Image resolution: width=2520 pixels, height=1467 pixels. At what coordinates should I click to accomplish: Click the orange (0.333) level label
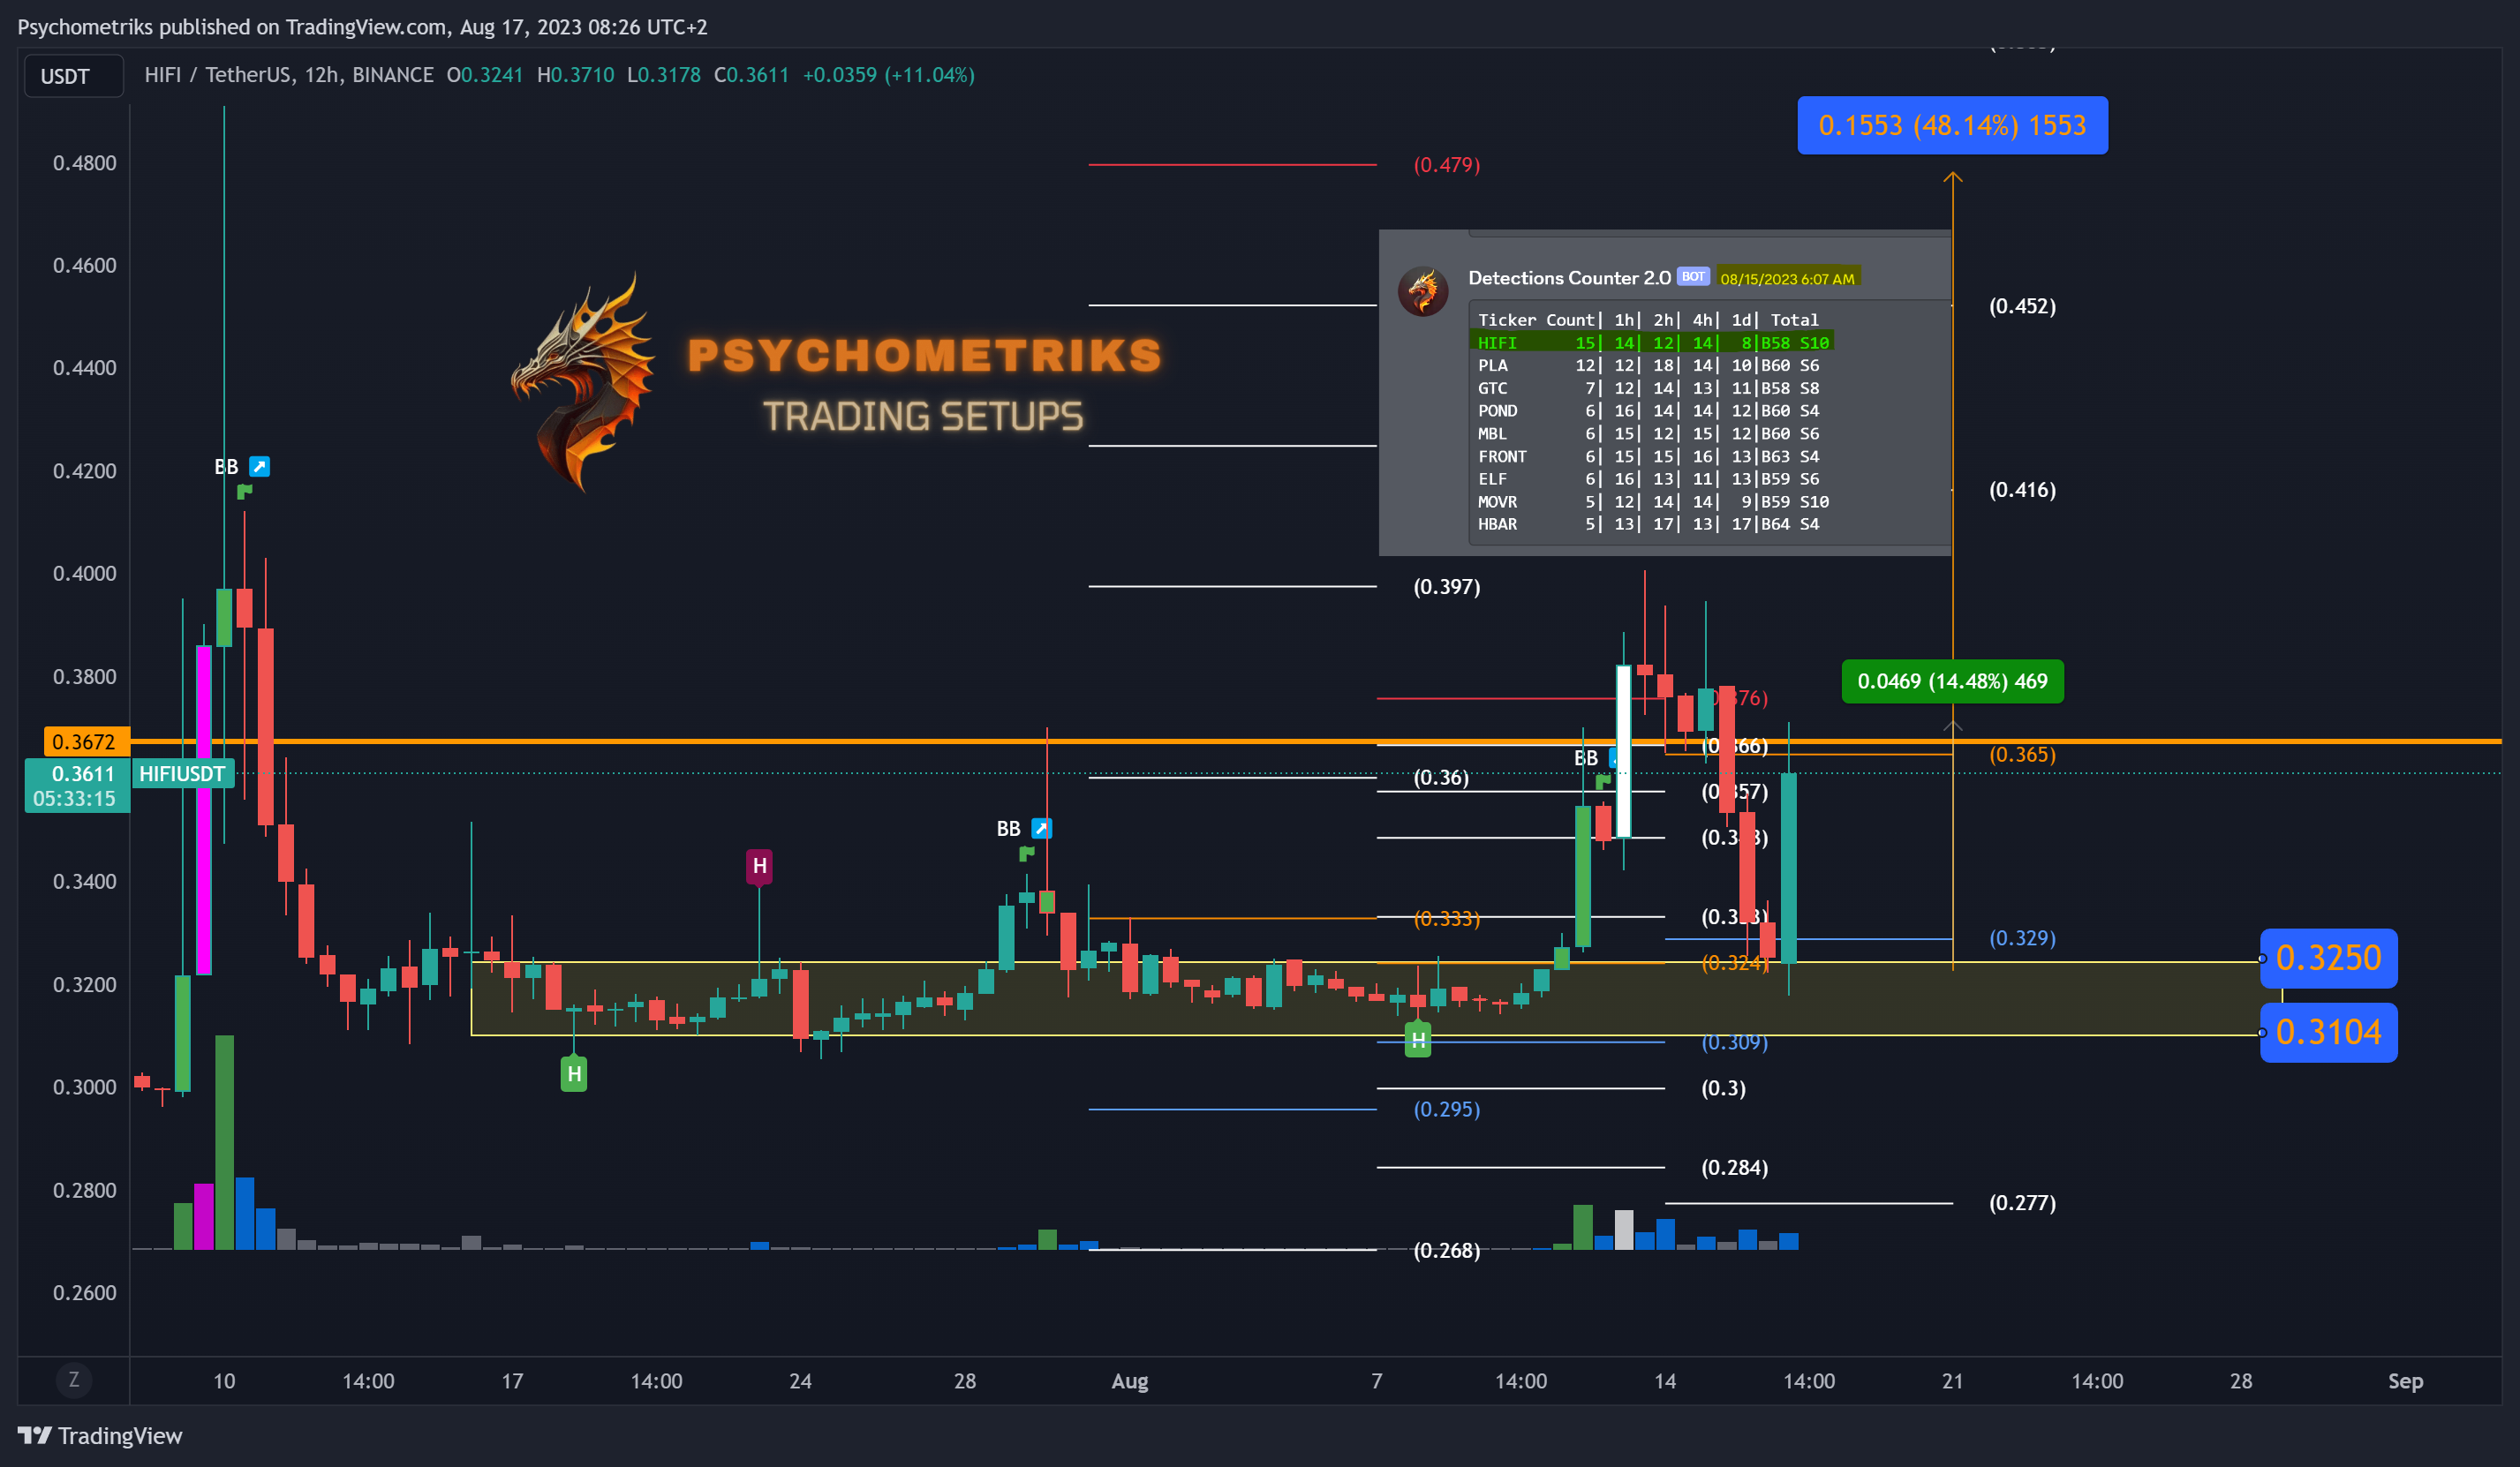1446,918
